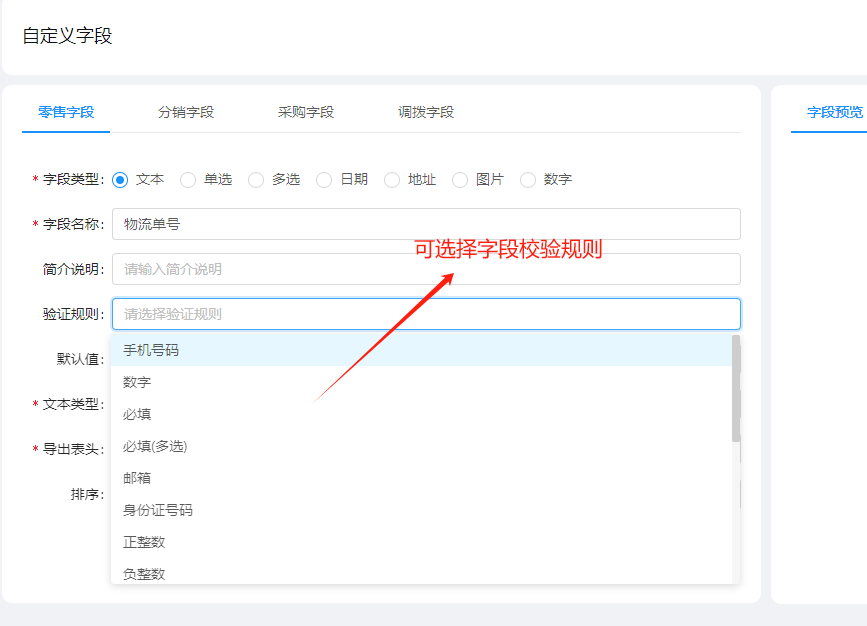This screenshot has width=867, height=626.
Task: Open the 调拨字段 tab
Action: 426,112
